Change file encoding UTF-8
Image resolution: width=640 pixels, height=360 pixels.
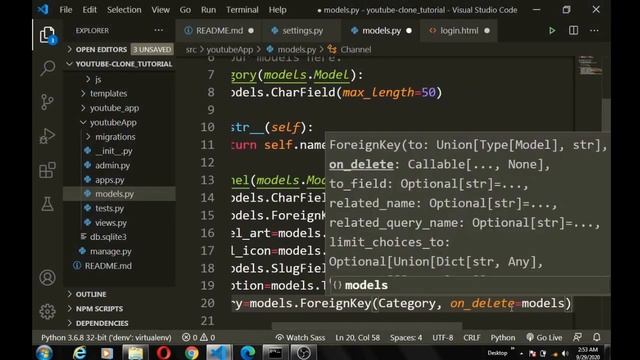[442, 338]
